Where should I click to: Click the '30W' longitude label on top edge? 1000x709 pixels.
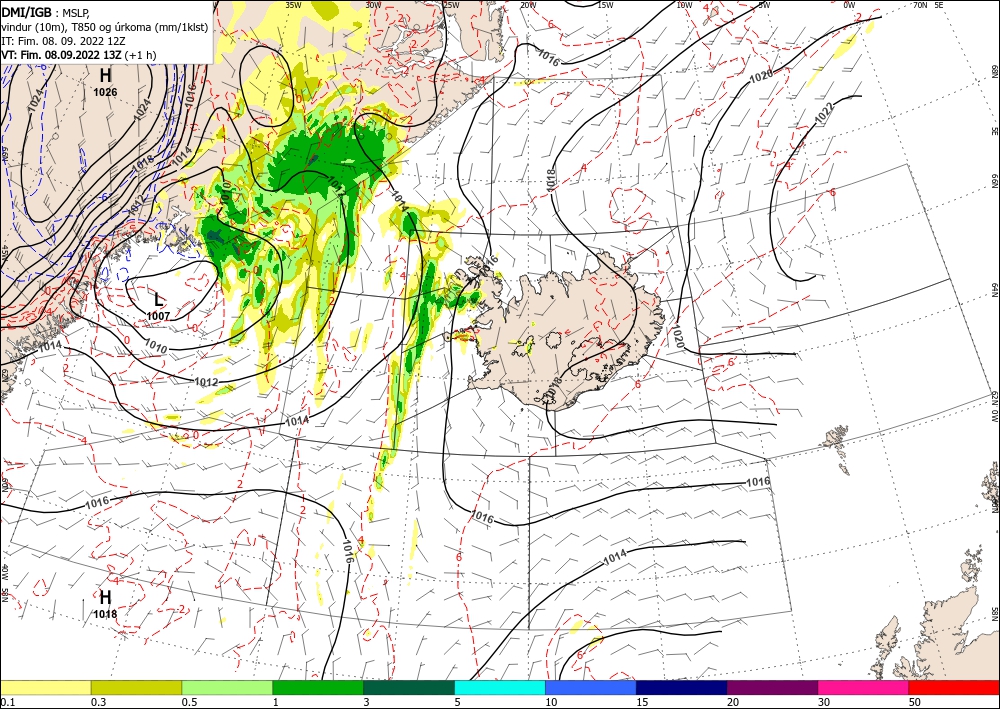[373, 5]
